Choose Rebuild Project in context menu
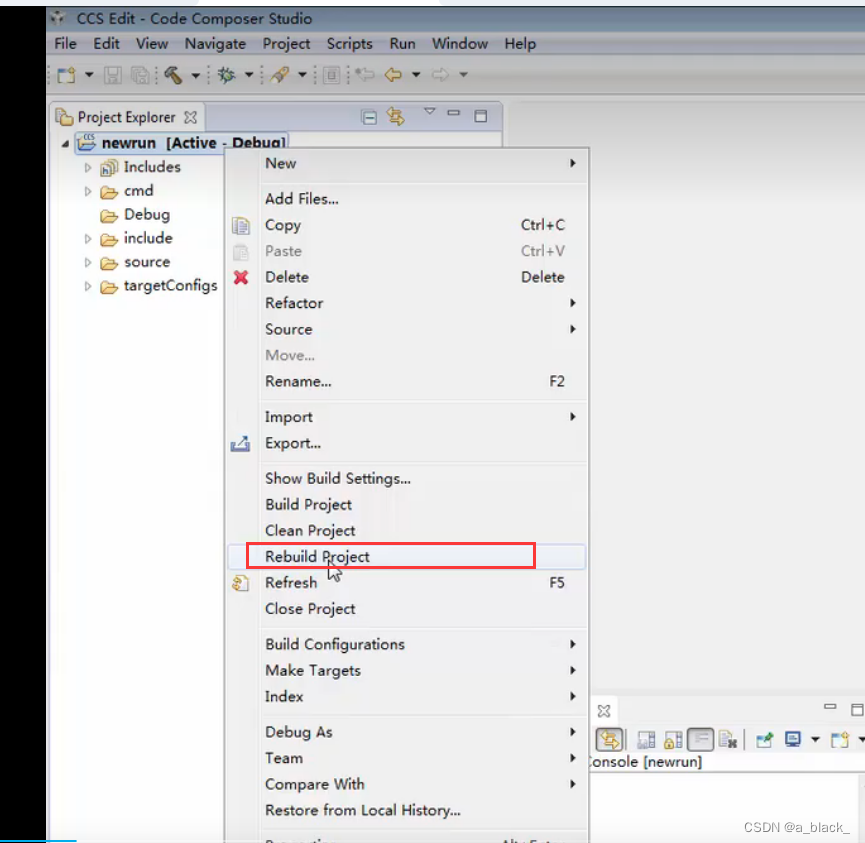Image resolution: width=865 pixels, height=843 pixels. (406, 557)
